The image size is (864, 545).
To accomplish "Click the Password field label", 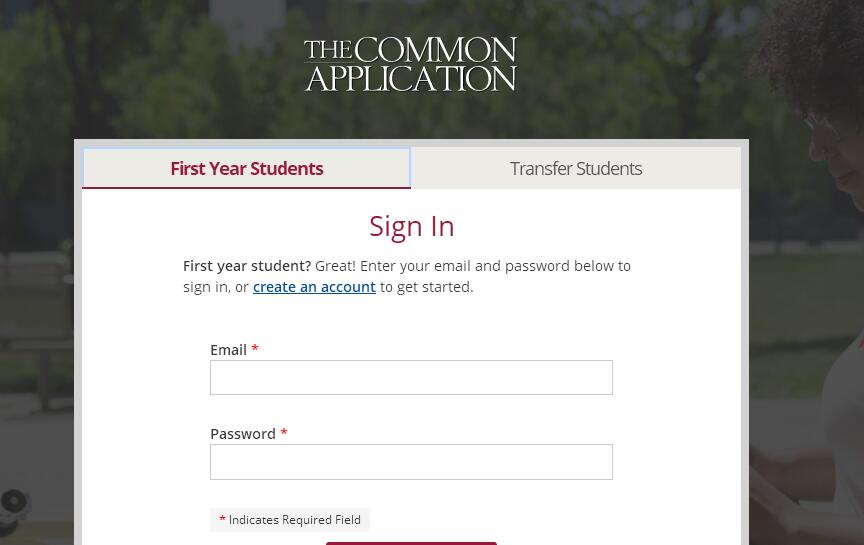I will coord(242,434).
